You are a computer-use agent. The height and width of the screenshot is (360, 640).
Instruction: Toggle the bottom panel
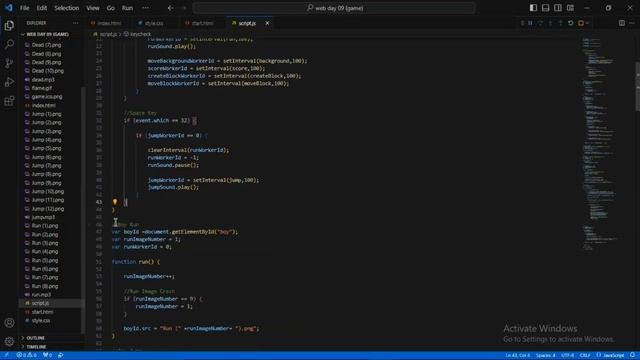coord(545,8)
